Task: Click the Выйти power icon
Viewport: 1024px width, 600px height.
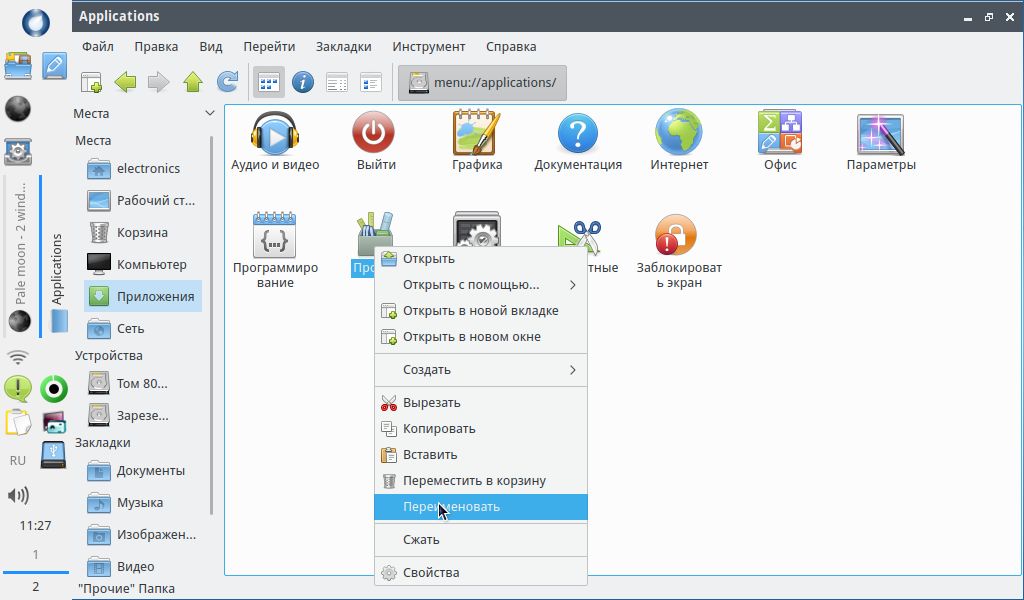Action: point(374,133)
